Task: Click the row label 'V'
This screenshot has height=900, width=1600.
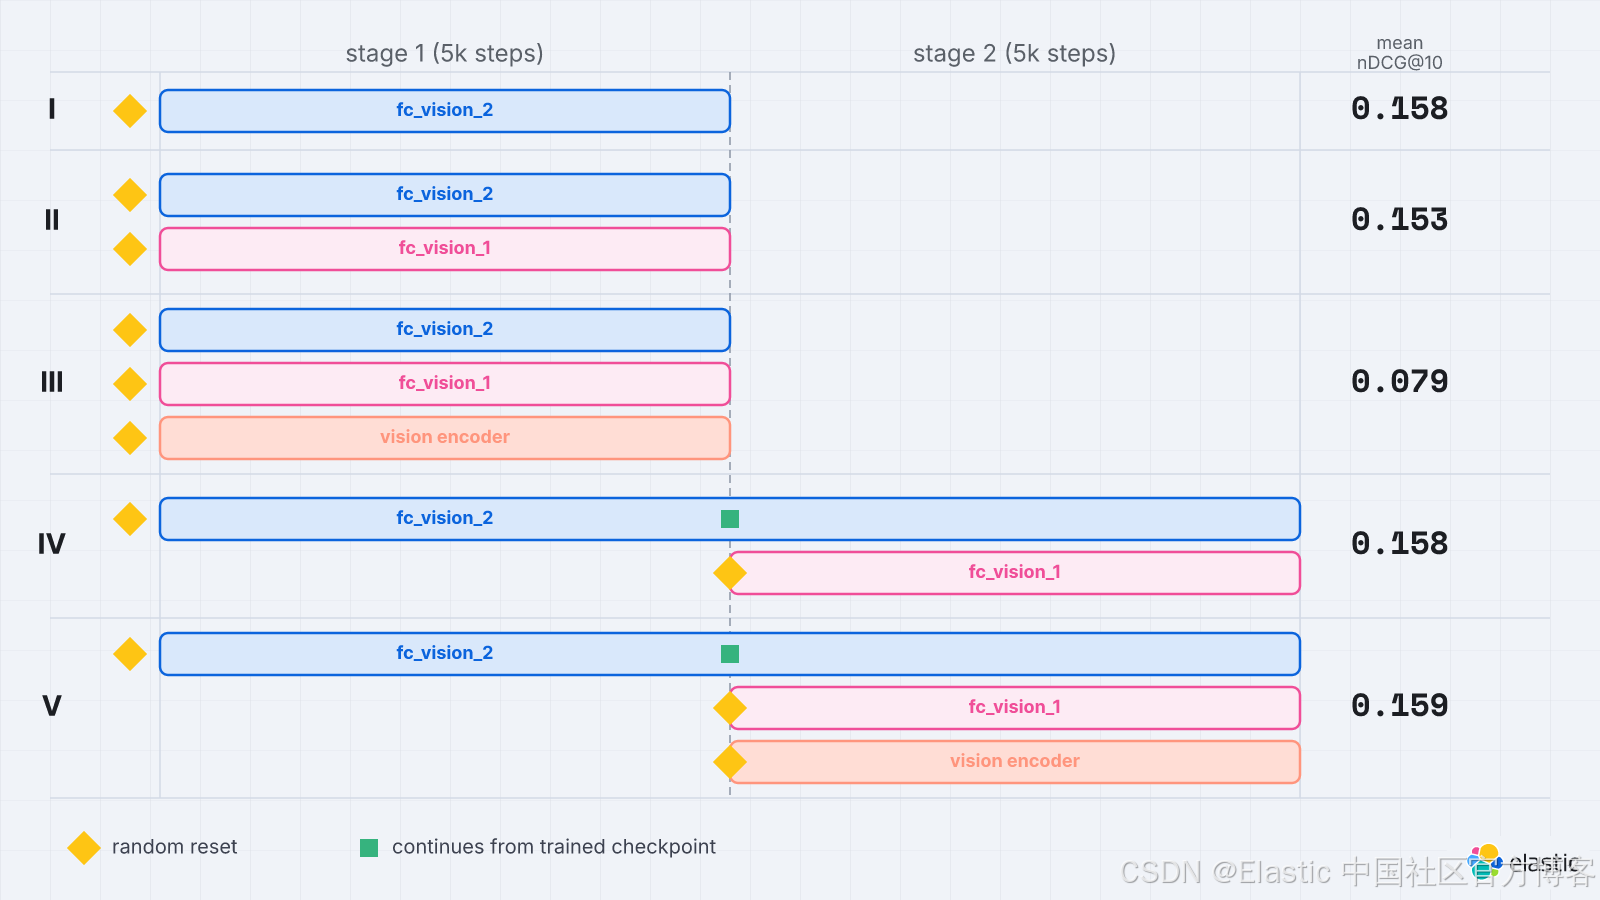Action: pyautogui.click(x=52, y=705)
